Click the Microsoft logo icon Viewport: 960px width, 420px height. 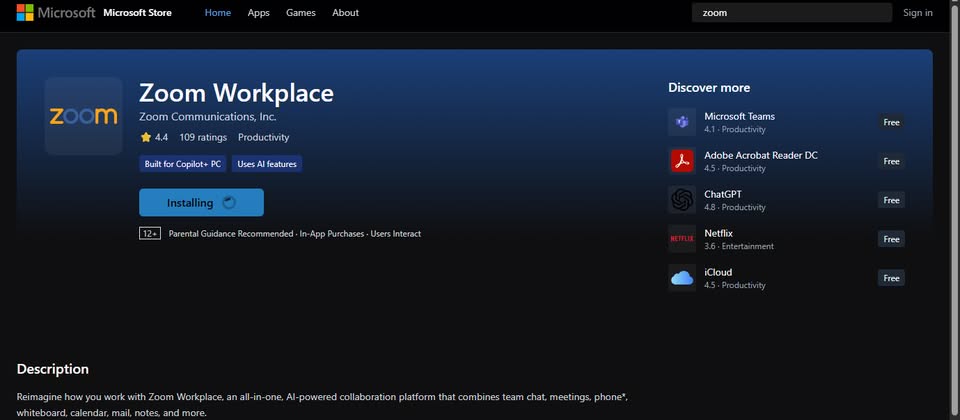25,13
